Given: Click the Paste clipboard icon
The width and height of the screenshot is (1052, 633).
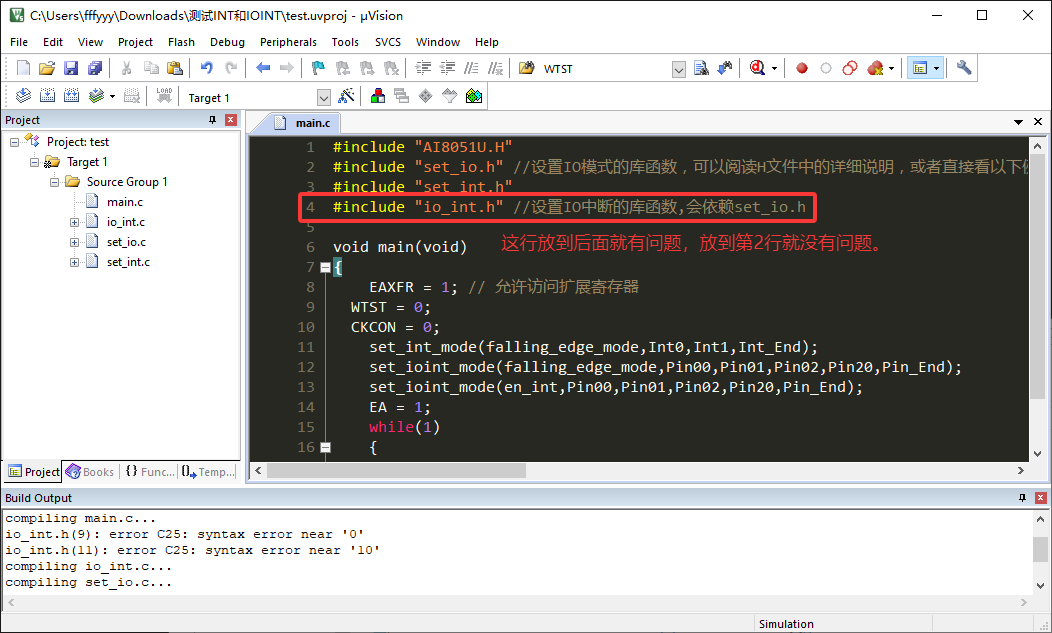Looking at the screenshot, I should click(x=174, y=68).
